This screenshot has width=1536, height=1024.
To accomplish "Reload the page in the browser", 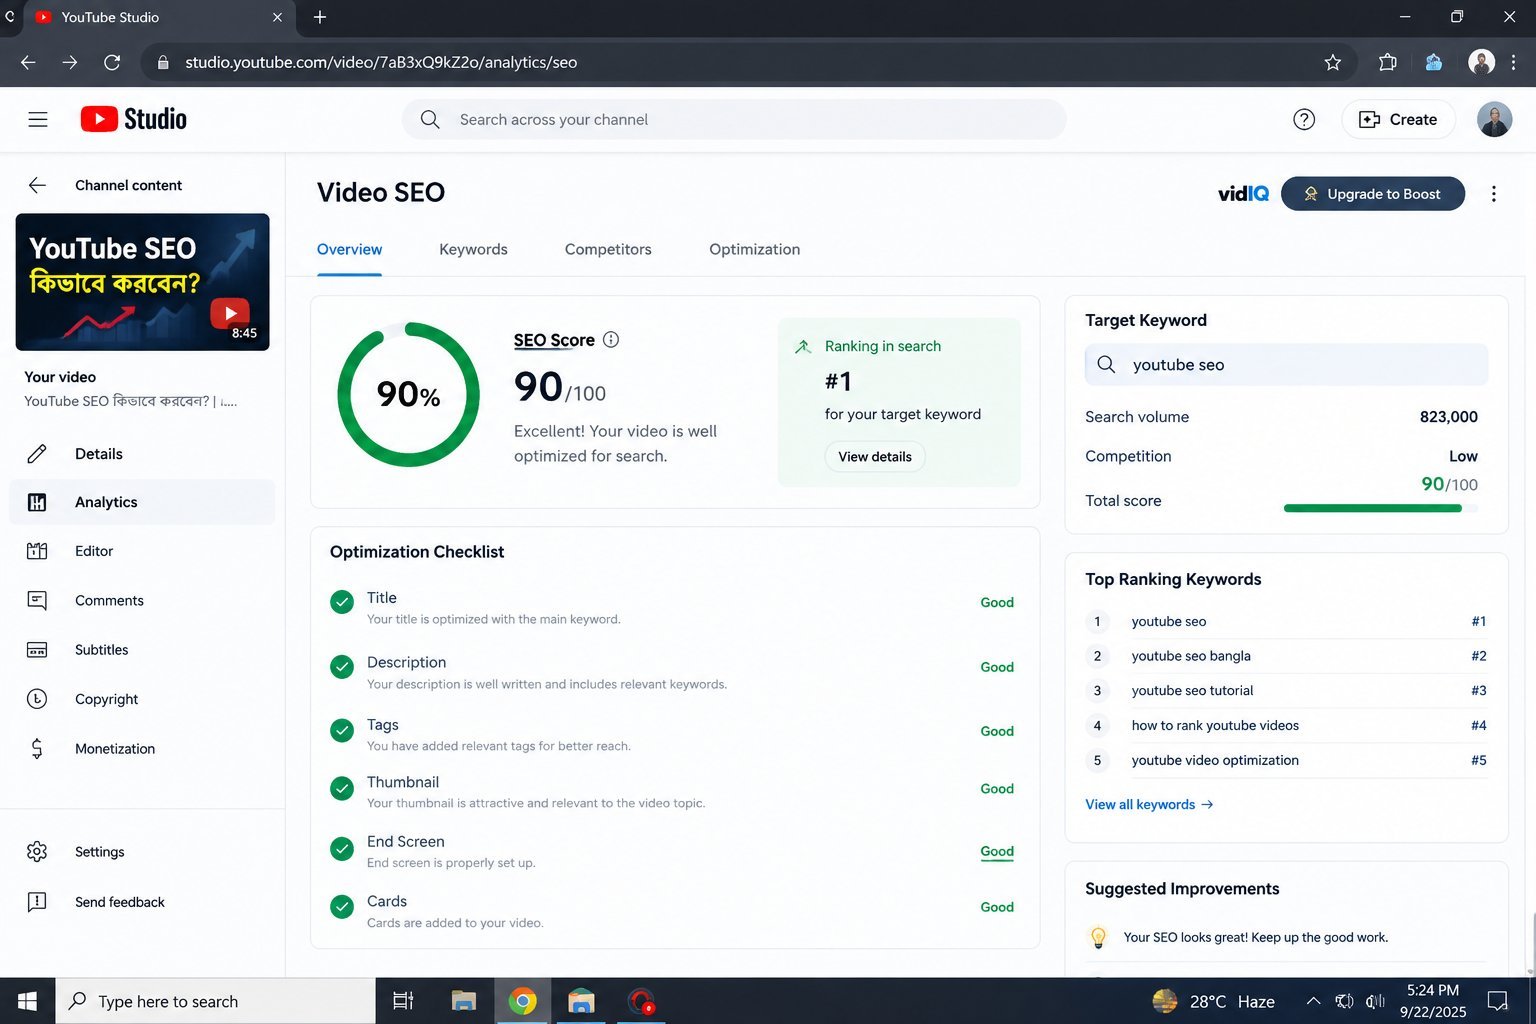I will (x=112, y=62).
